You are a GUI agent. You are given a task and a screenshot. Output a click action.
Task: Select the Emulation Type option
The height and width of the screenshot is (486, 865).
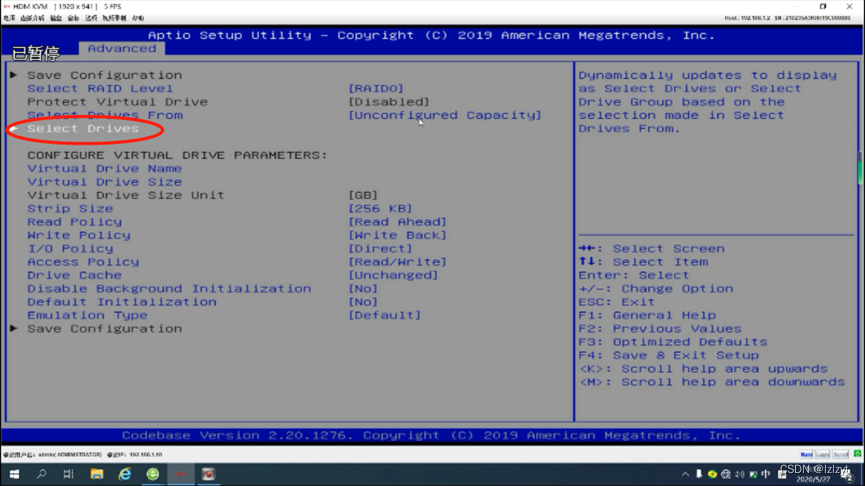87,316
